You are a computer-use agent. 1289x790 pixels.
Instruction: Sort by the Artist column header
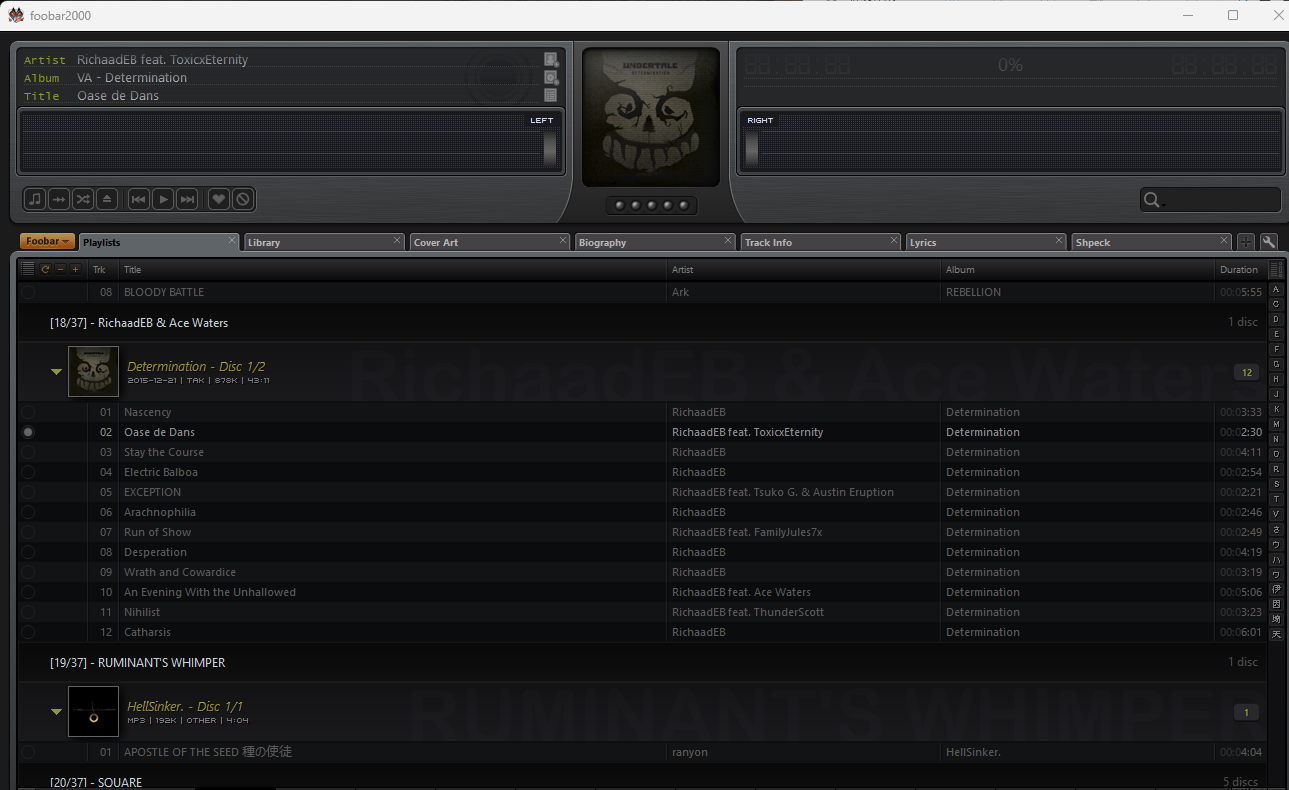point(805,269)
